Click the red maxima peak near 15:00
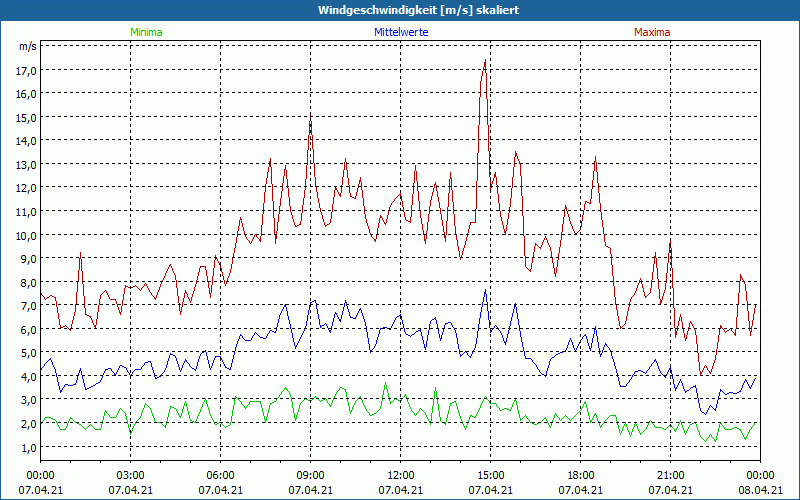 tap(485, 61)
